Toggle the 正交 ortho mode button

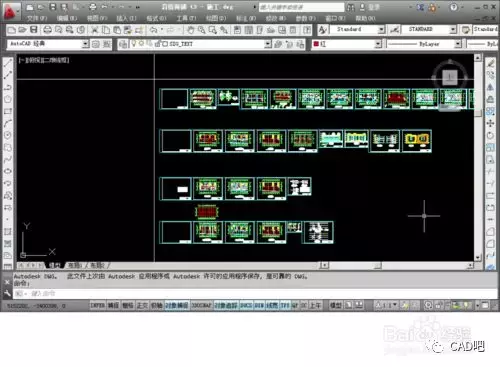click(x=142, y=305)
